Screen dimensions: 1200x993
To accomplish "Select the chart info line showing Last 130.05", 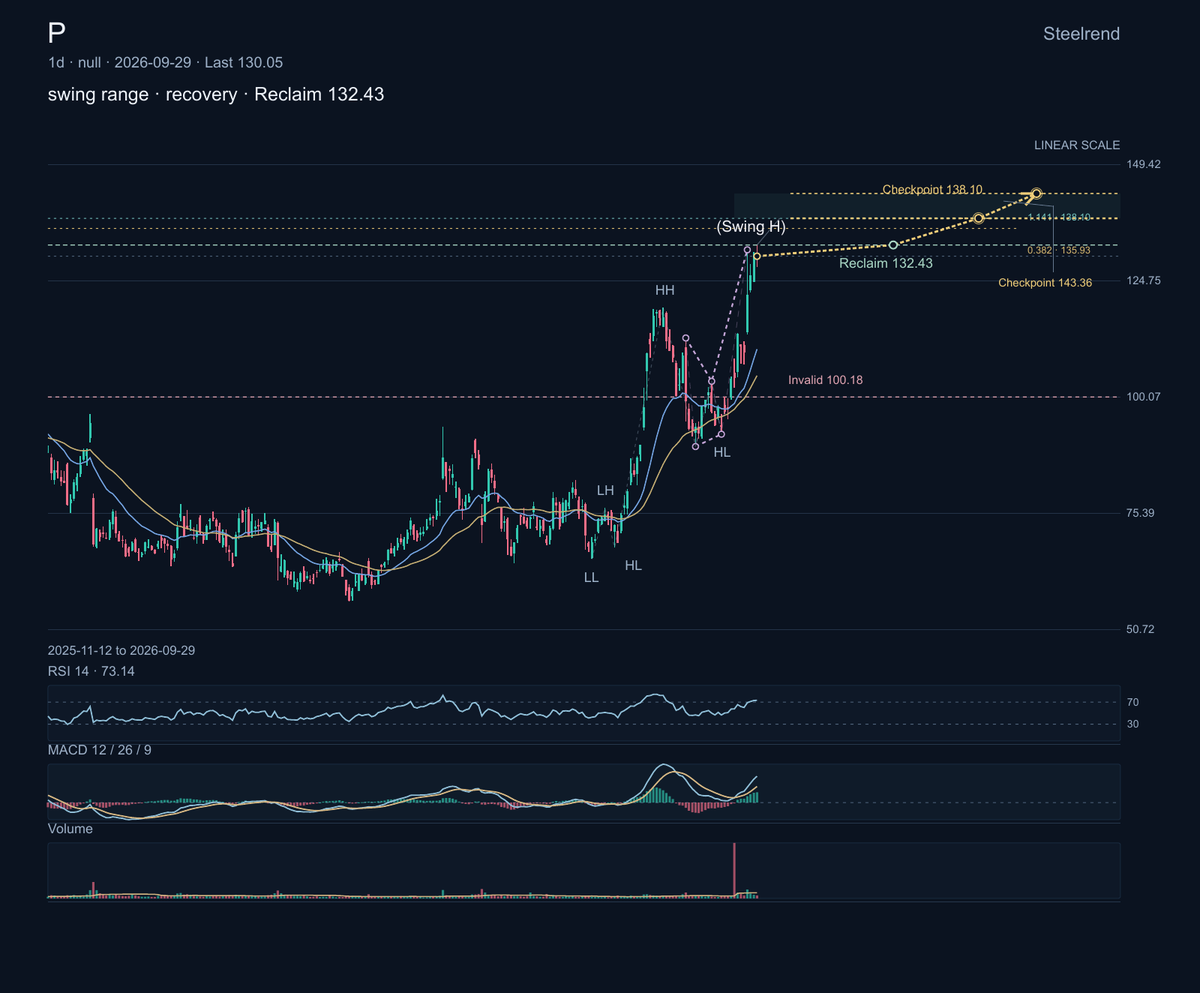I will pos(165,63).
